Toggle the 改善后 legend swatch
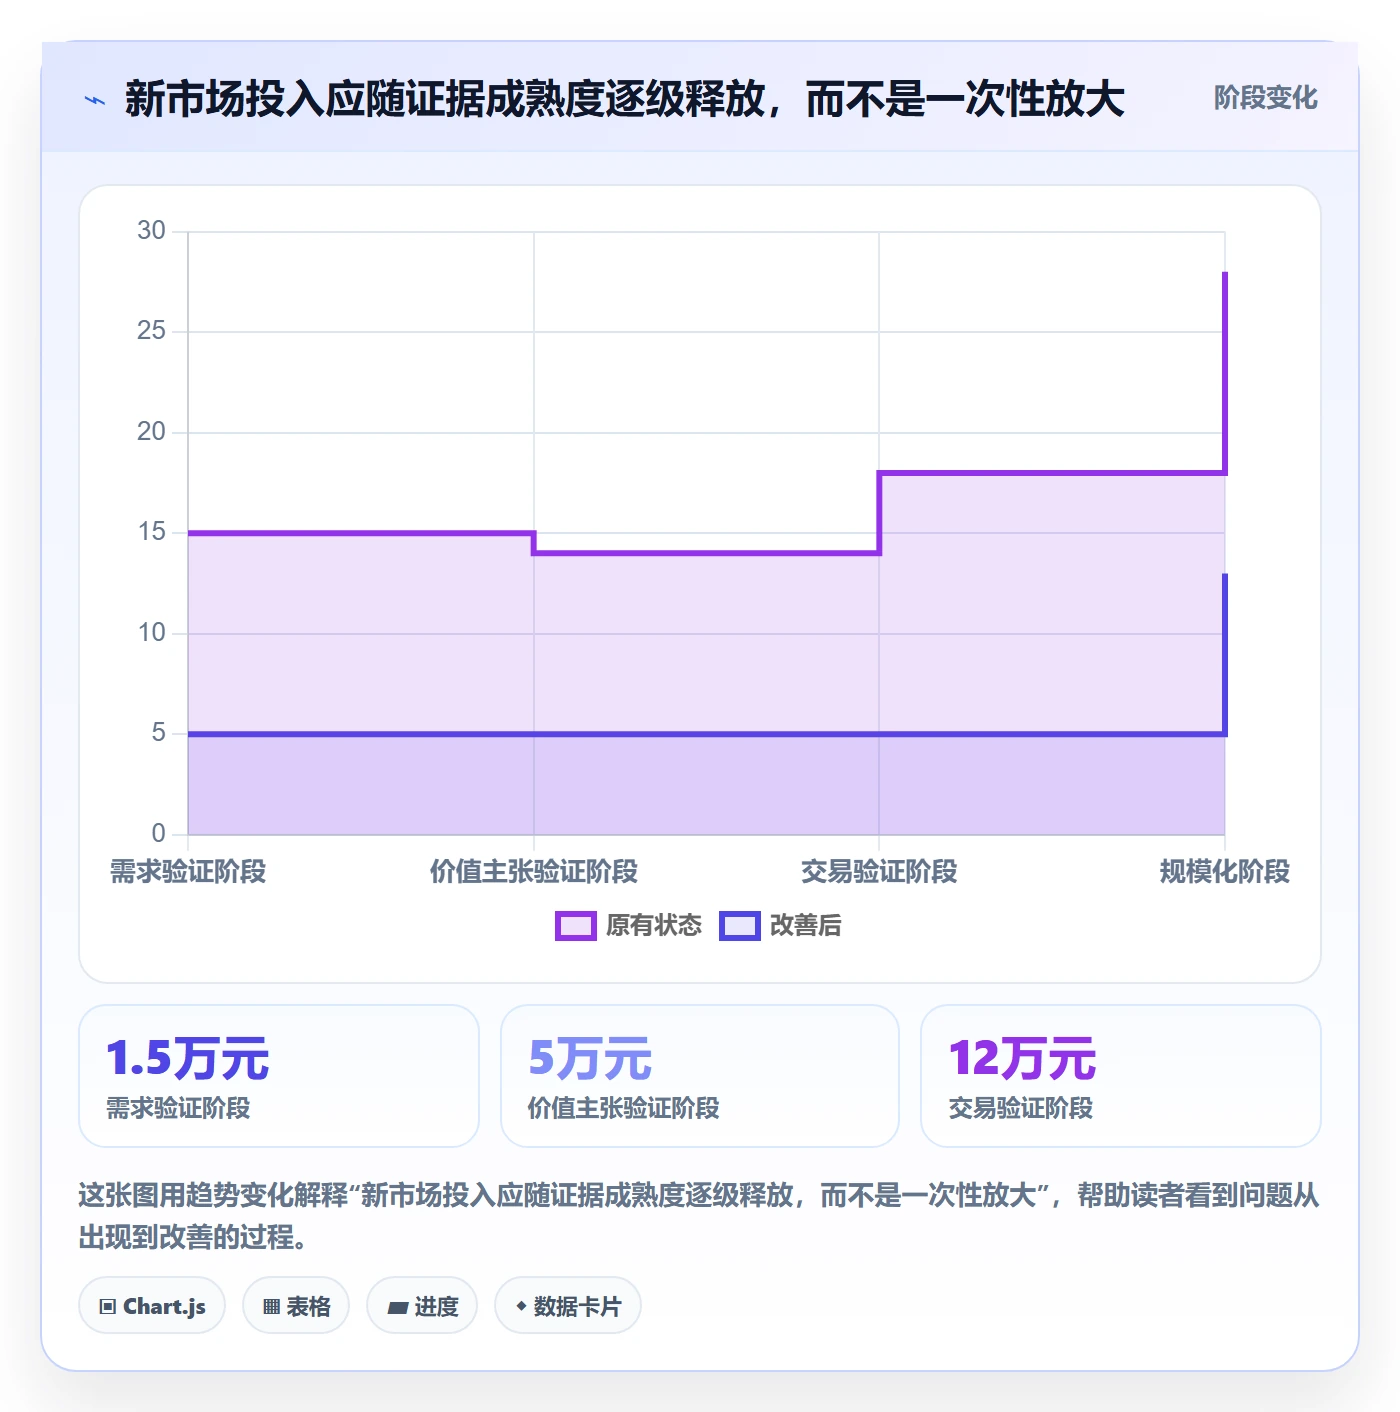The height and width of the screenshot is (1412, 1400). pos(740,926)
